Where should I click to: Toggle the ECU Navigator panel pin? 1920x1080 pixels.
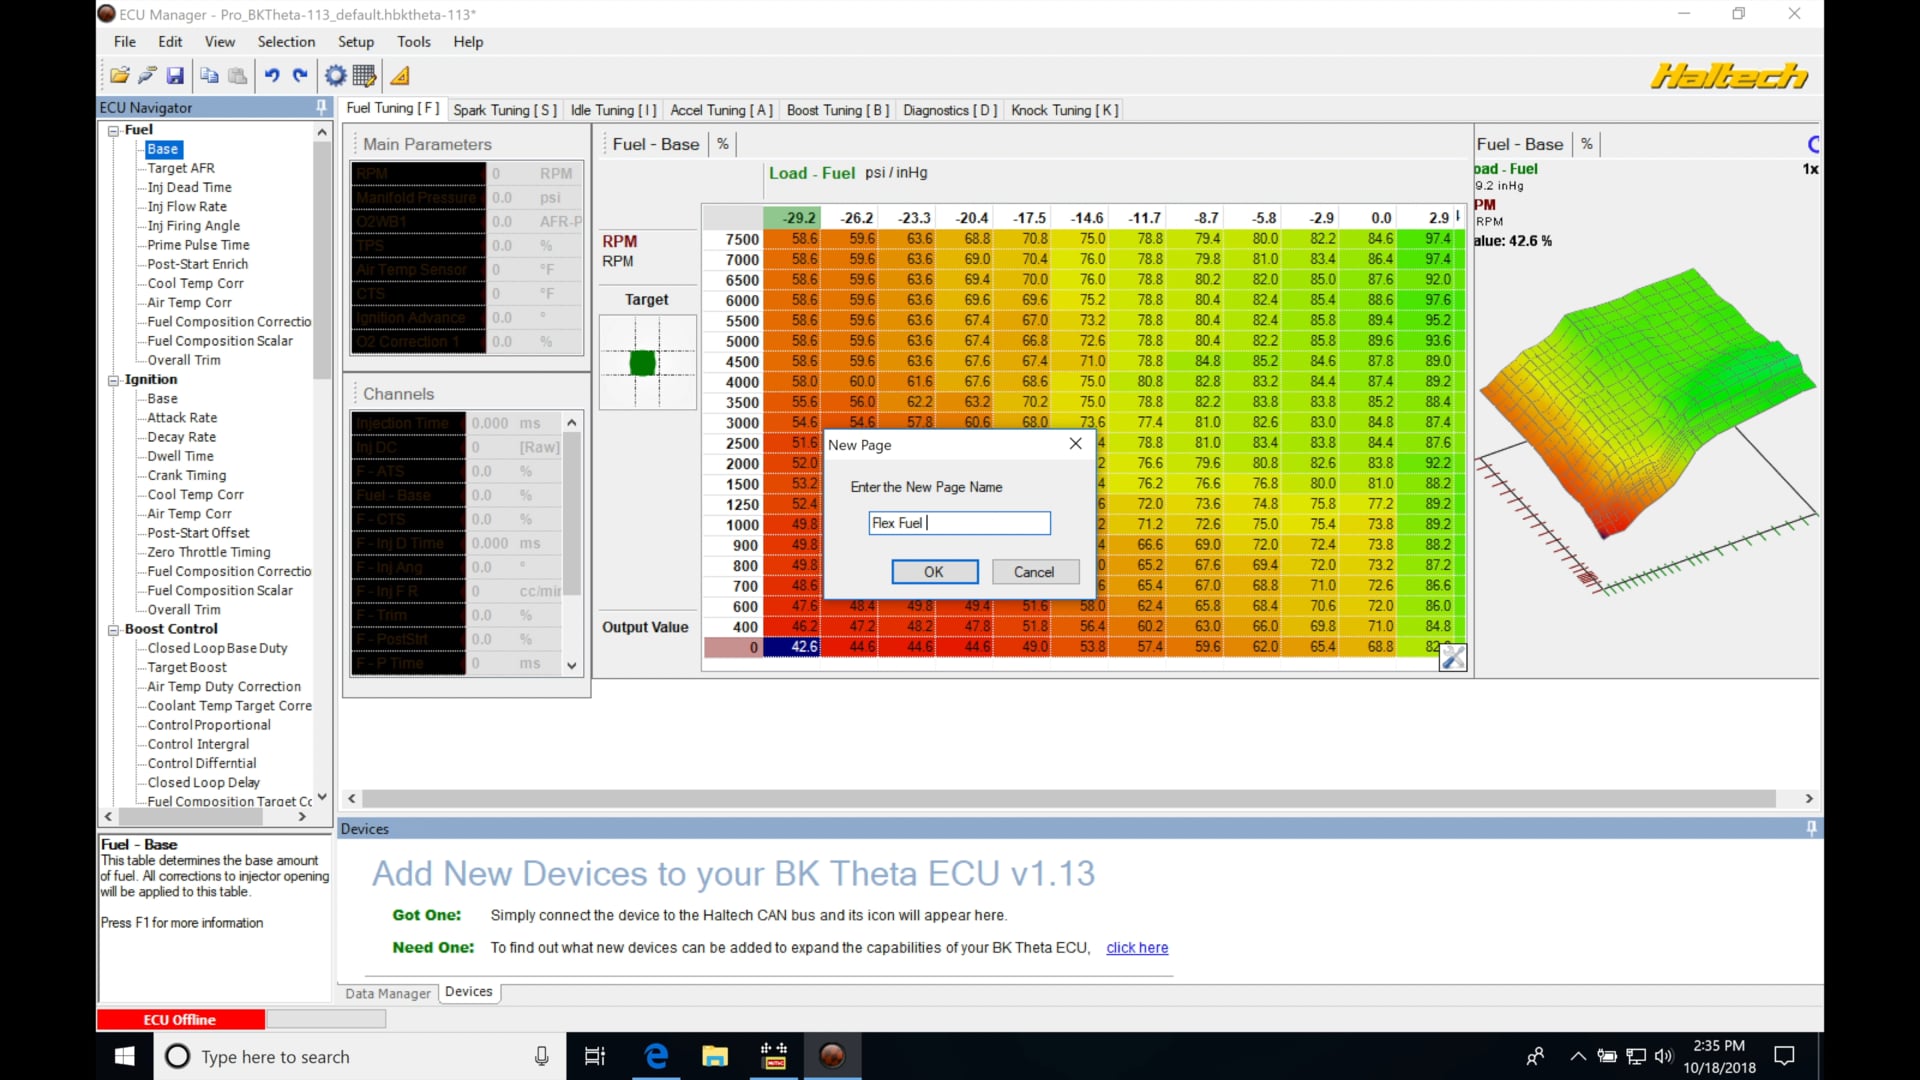[x=320, y=107]
